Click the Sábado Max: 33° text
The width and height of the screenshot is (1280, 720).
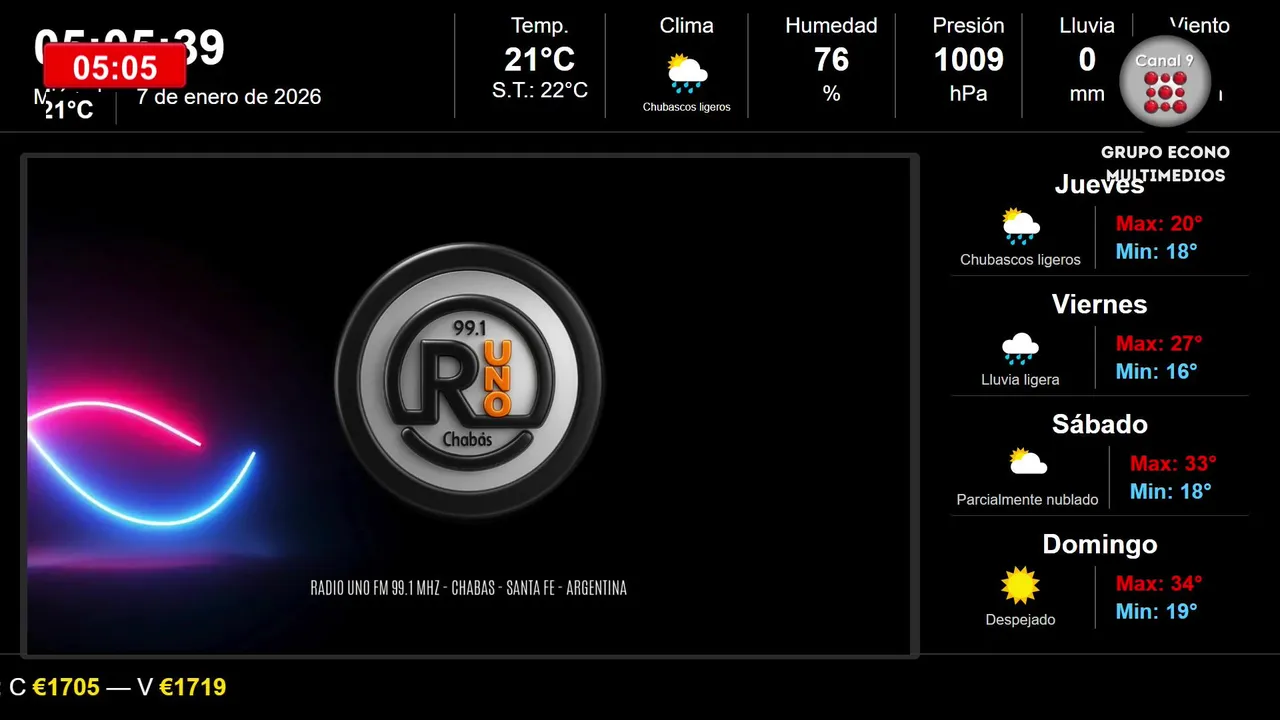tap(1173, 464)
